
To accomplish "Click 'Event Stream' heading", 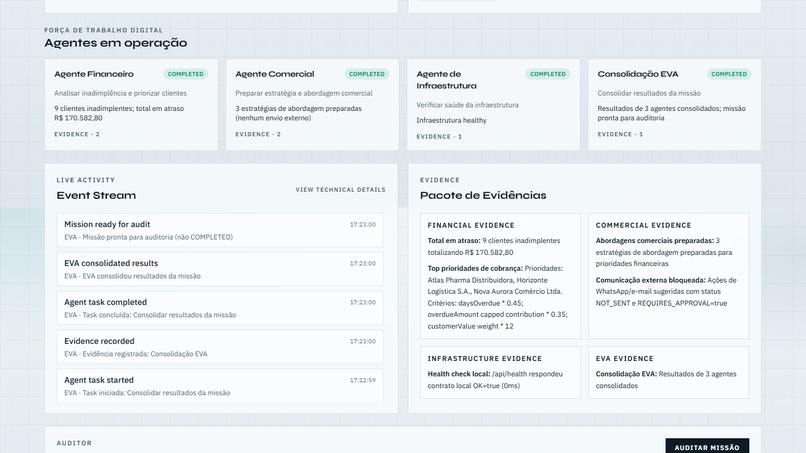I will coord(96,195).
